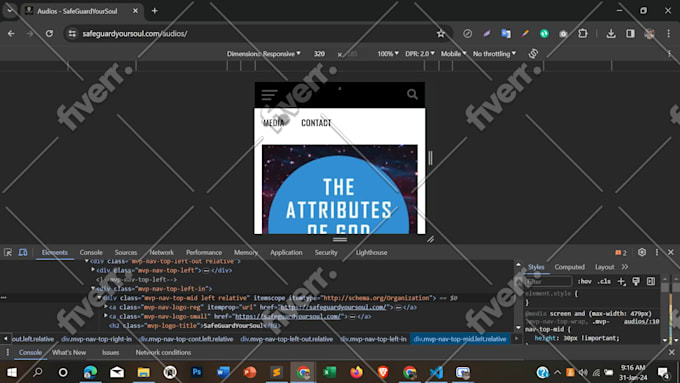Click The Attributes of God image
The height and width of the screenshot is (383, 680).
pos(340,189)
